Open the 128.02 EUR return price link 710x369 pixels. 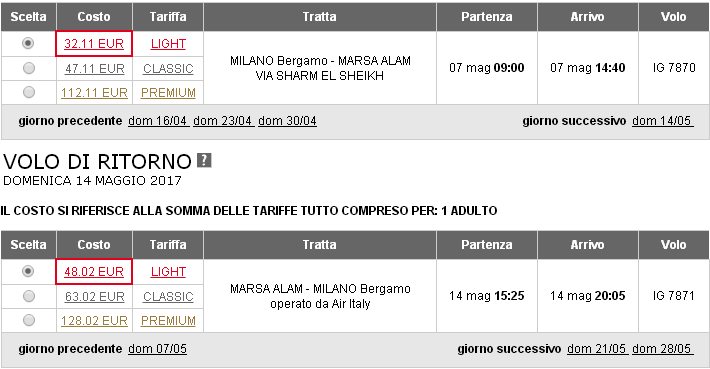[94, 321]
